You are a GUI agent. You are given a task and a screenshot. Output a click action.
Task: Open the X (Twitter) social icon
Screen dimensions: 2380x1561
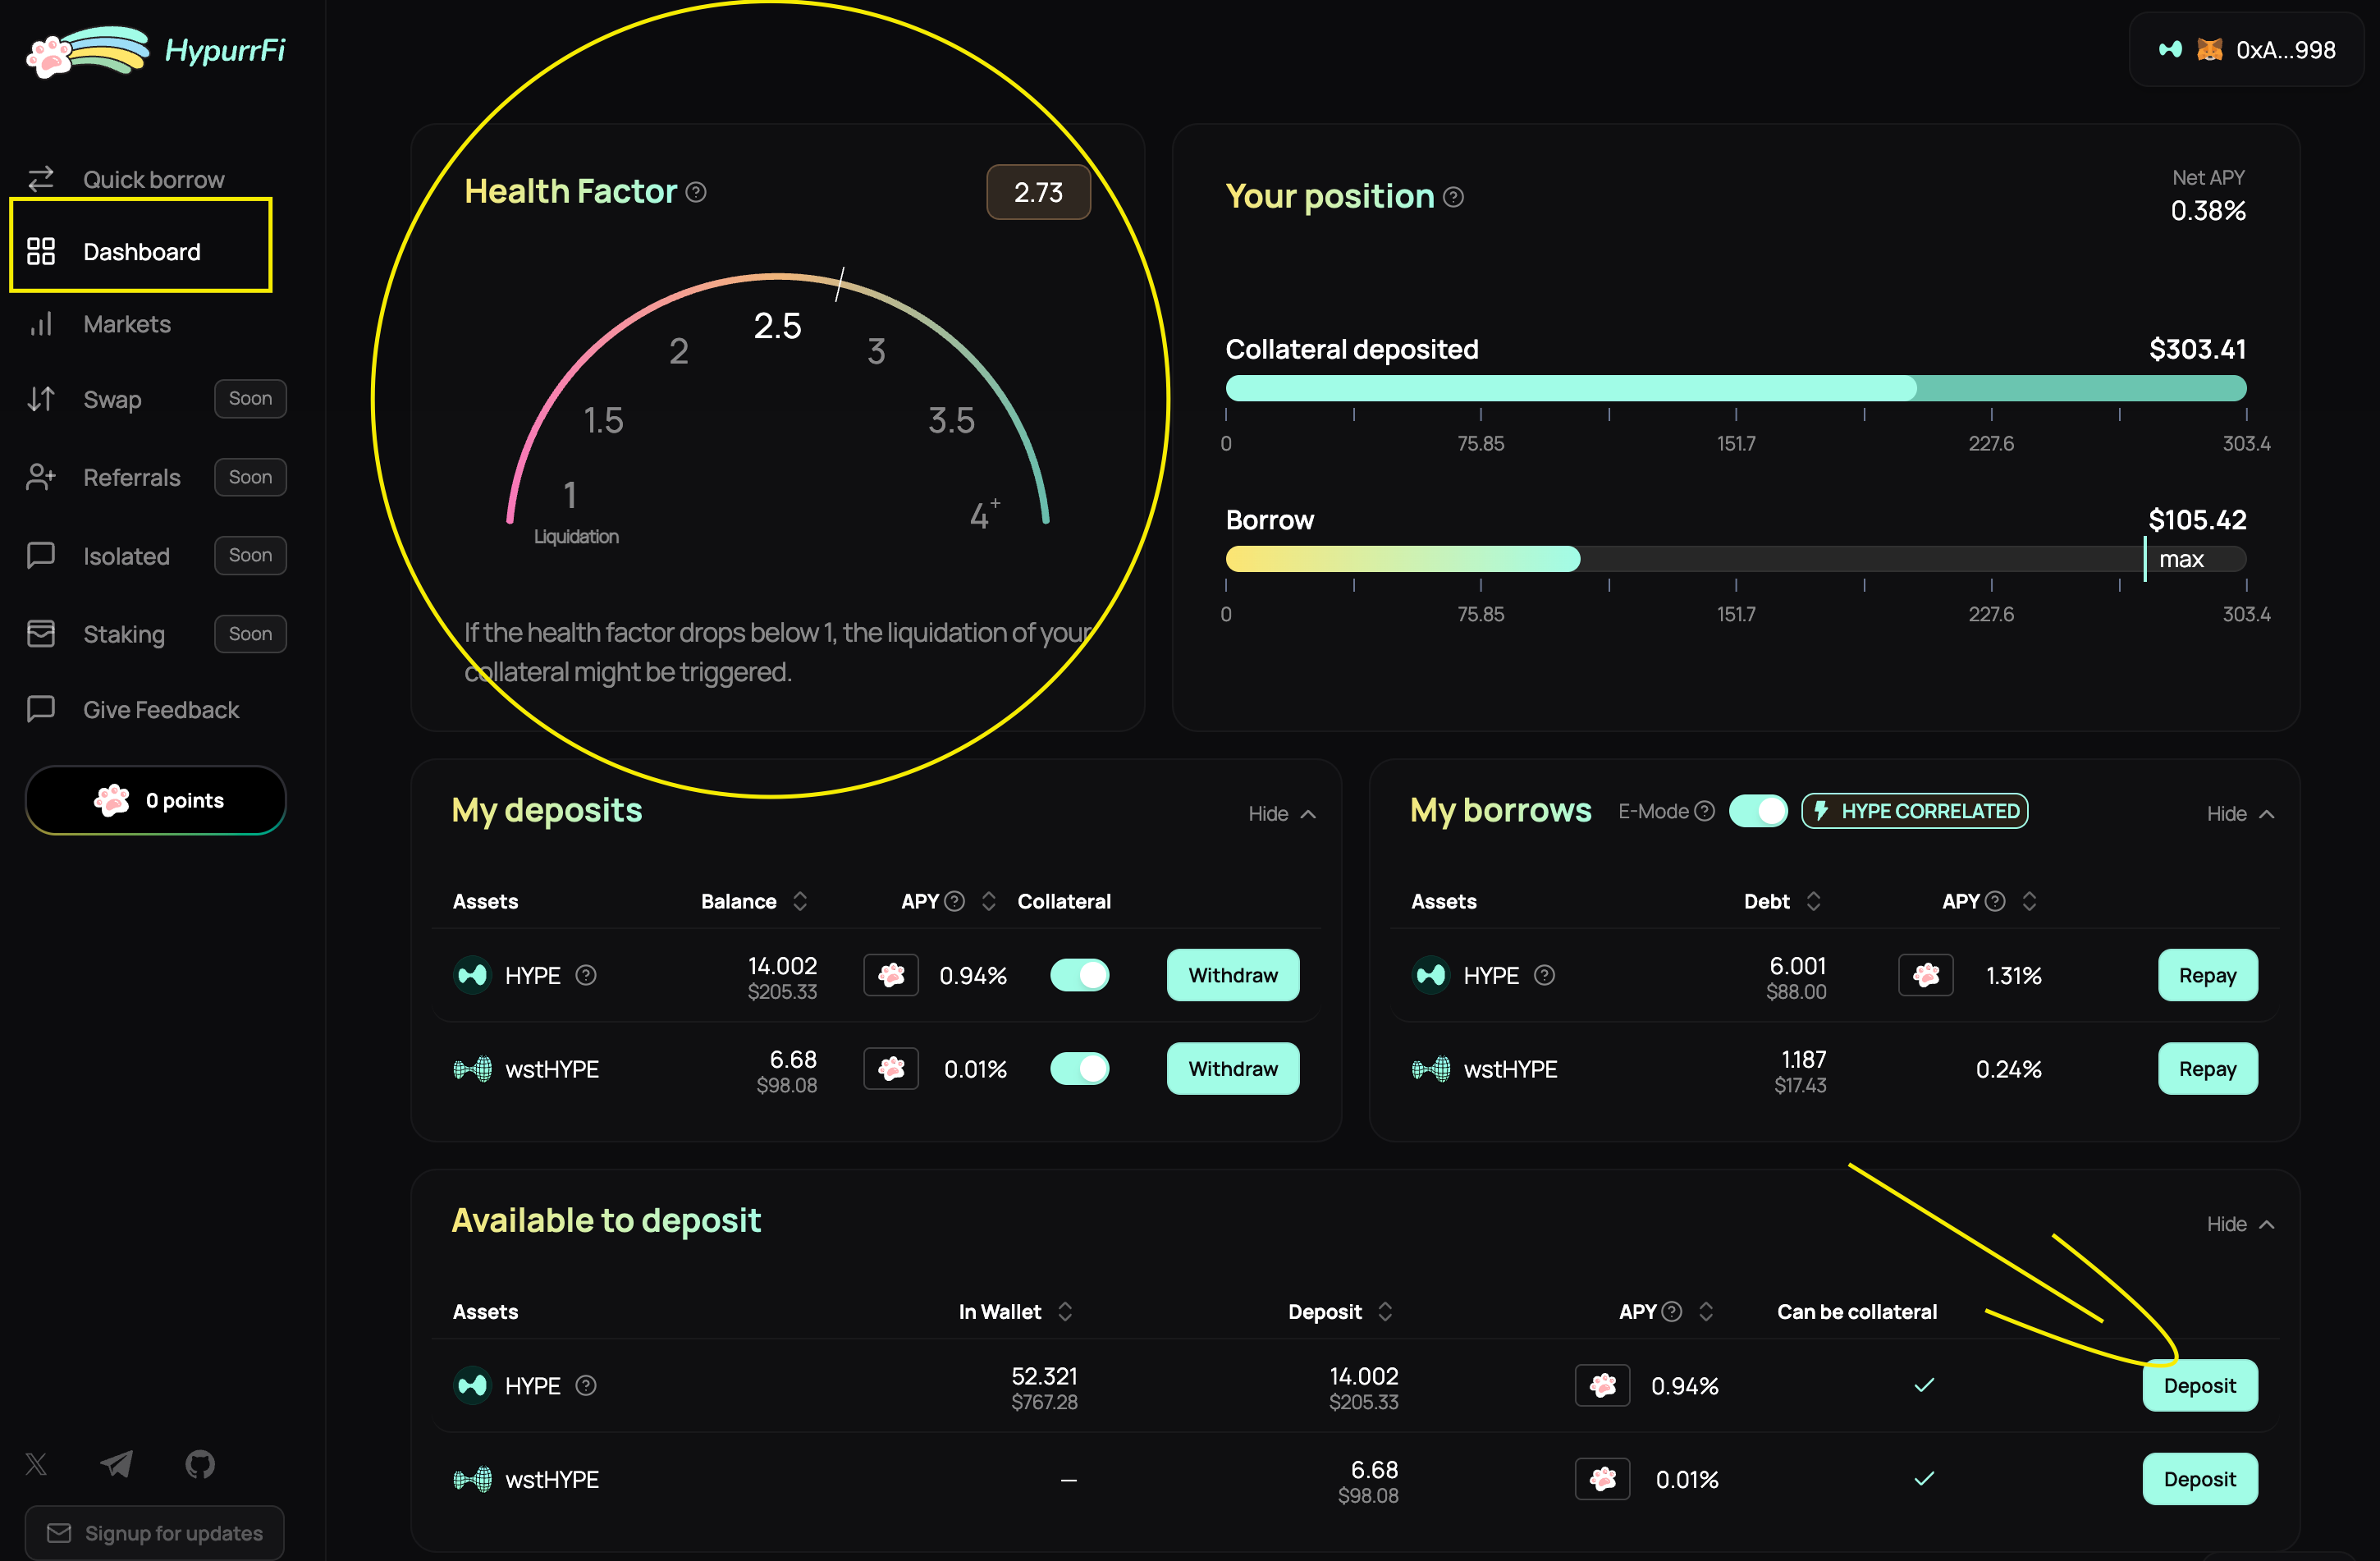pos(36,1464)
